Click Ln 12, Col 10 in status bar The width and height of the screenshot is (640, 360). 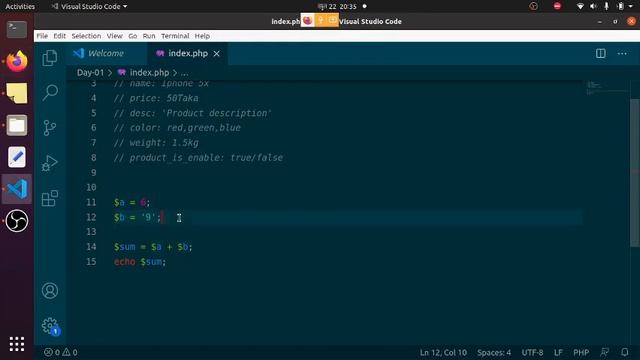coord(443,352)
